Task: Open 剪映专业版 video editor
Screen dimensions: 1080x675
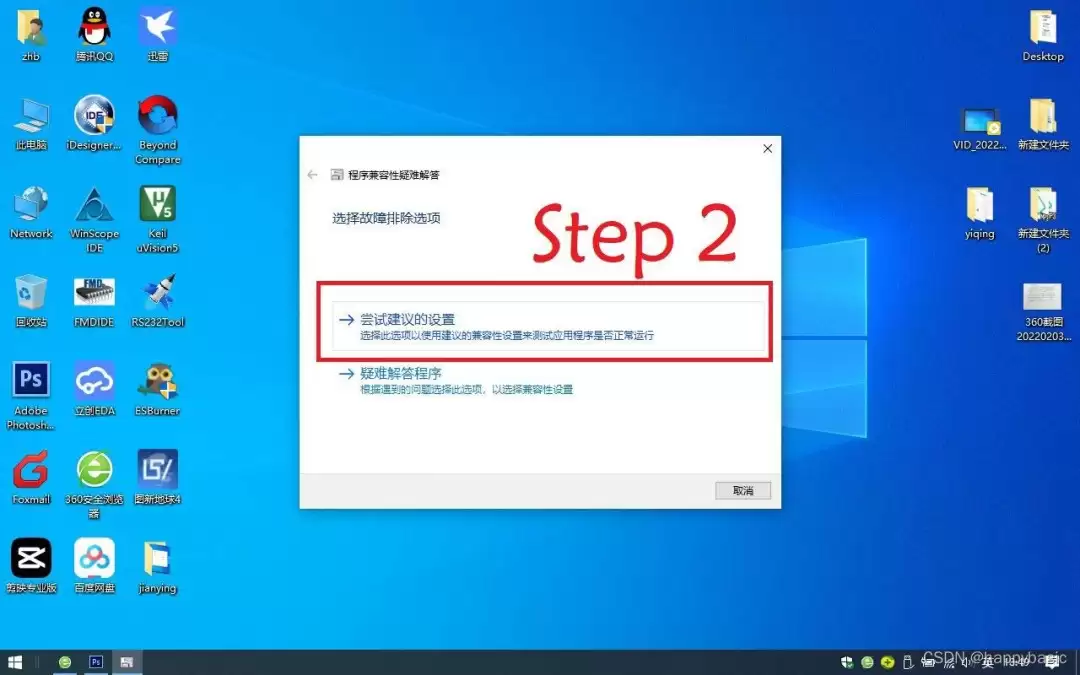Action: 30,558
